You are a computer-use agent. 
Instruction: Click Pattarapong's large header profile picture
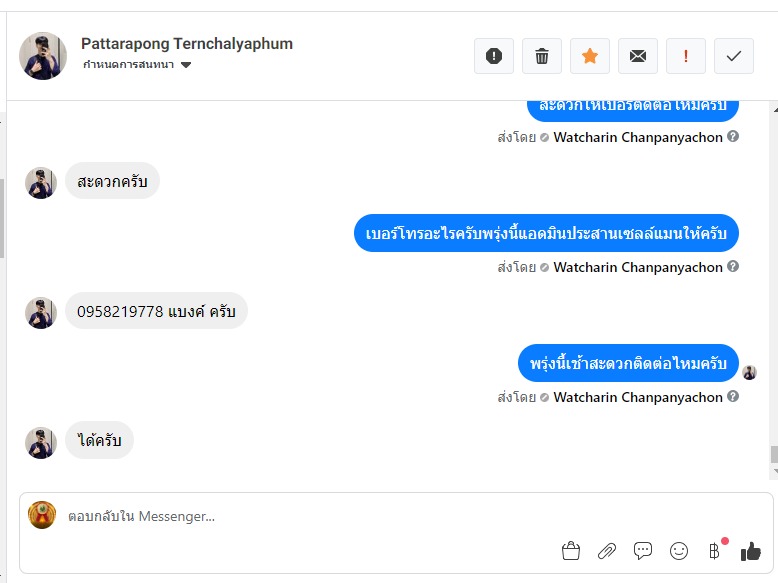tap(43, 56)
